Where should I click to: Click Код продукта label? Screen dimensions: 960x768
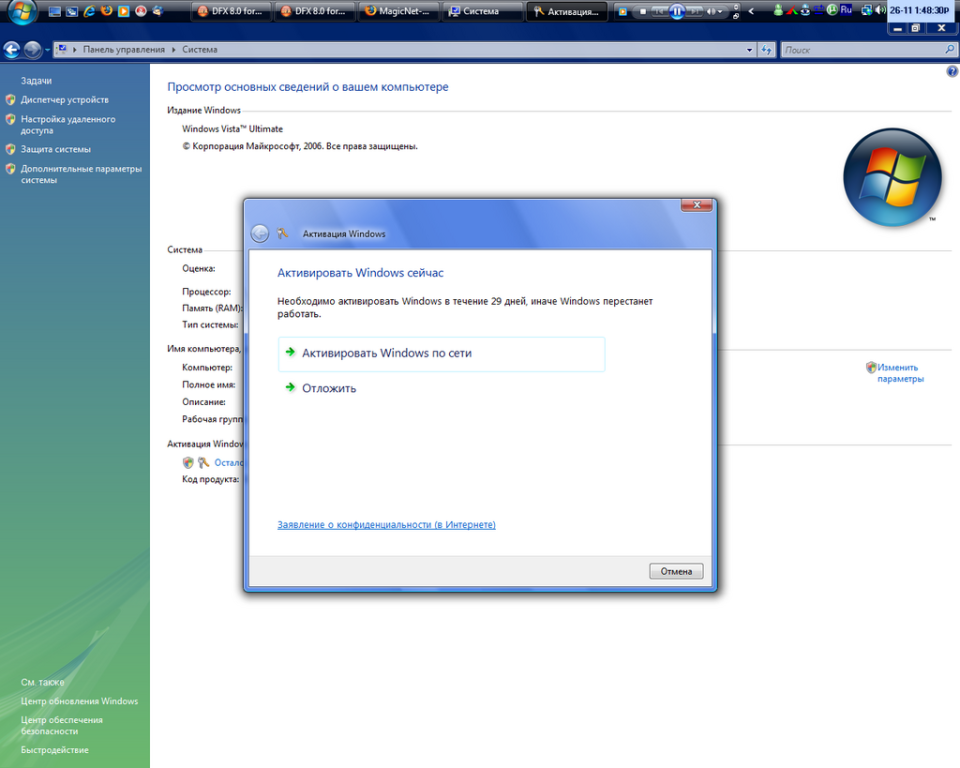click(x=210, y=480)
